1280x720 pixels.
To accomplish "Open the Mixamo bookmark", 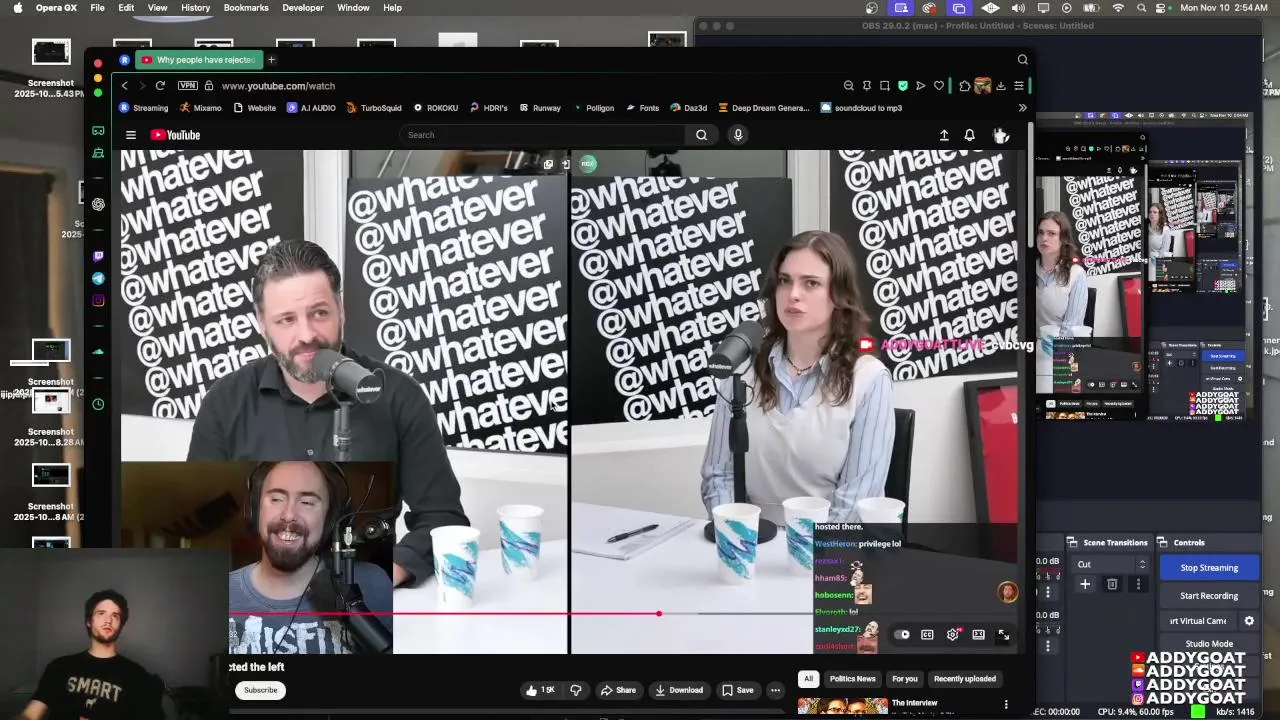I will click(x=201, y=108).
